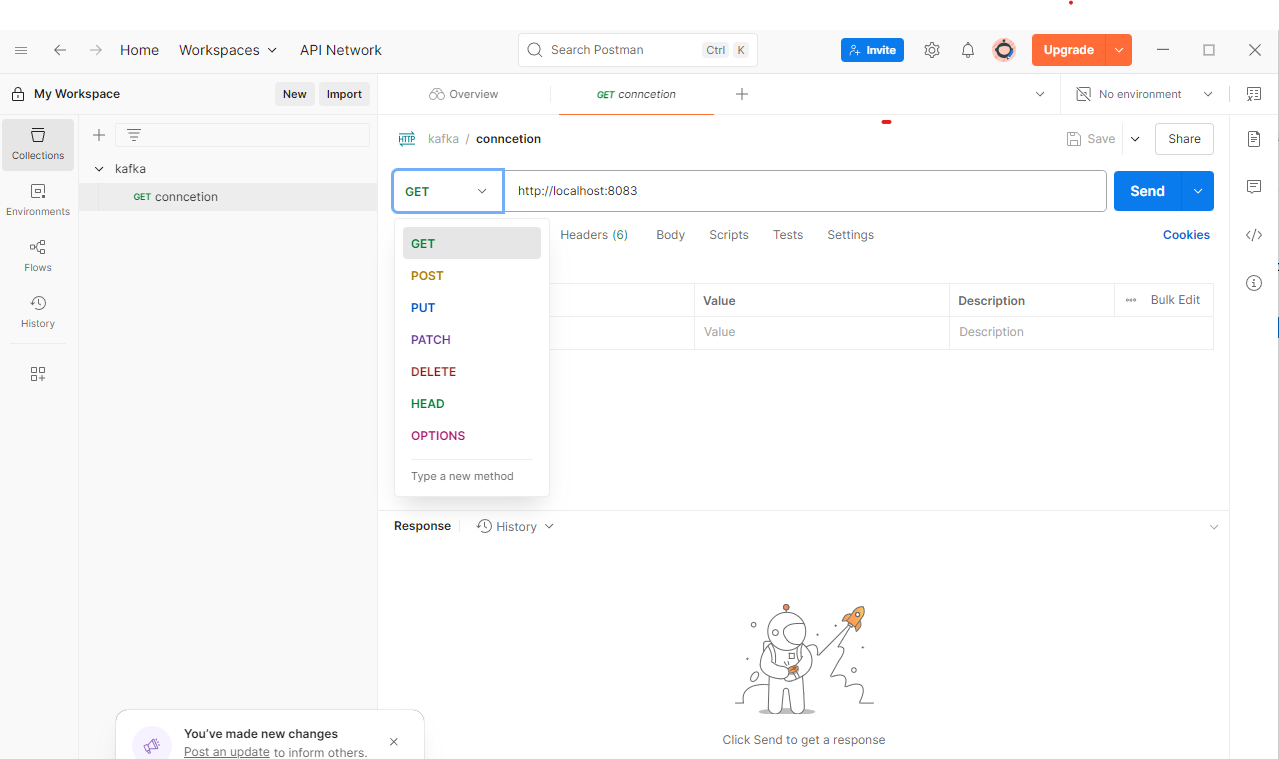
Task: Expand the Send button options arrow
Action: pyautogui.click(x=1198, y=191)
